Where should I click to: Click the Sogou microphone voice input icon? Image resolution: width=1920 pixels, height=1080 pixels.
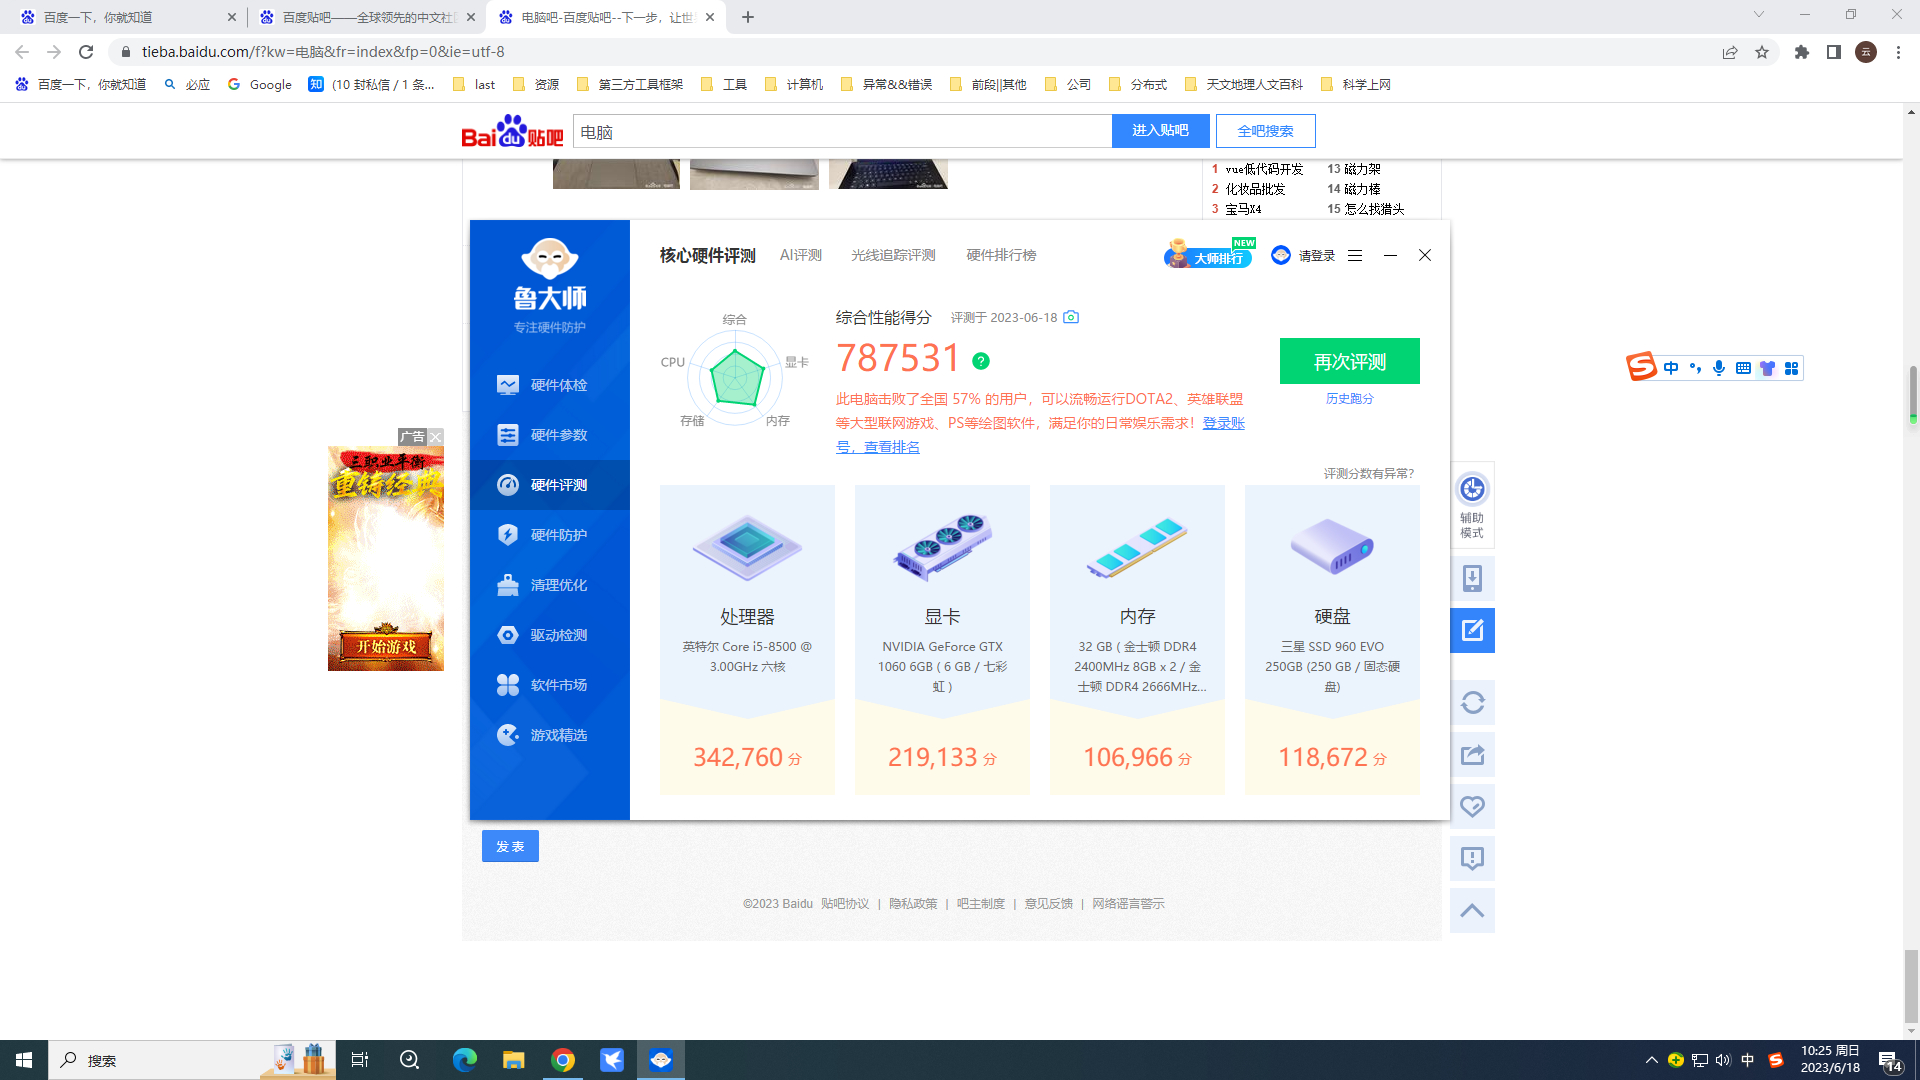[x=1719, y=368]
